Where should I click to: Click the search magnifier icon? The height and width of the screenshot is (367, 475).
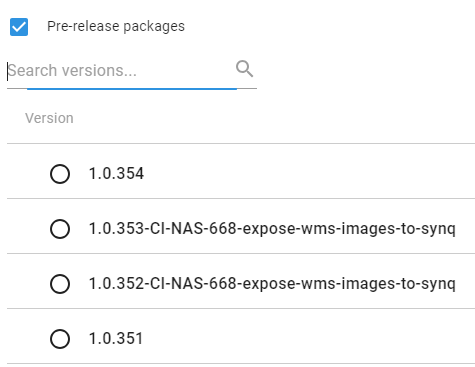point(244,69)
